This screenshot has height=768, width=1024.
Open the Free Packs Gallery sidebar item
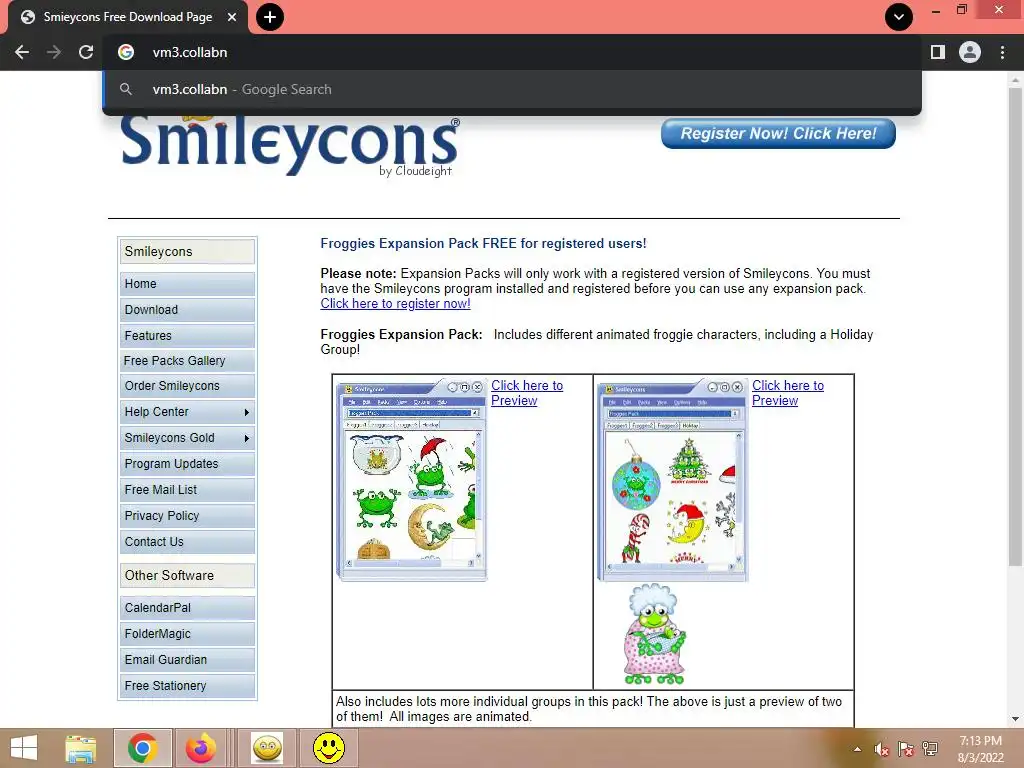187,360
